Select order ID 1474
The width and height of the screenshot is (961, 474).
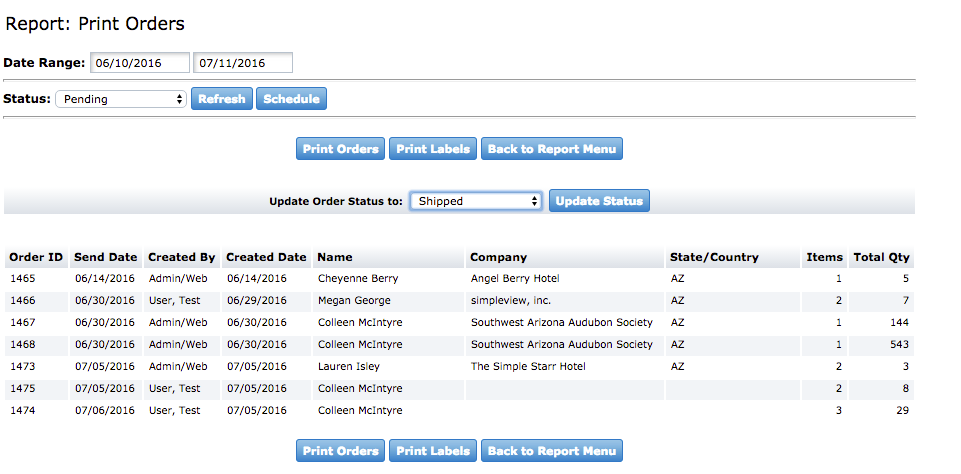pyautogui.click(x=23, y=411)
